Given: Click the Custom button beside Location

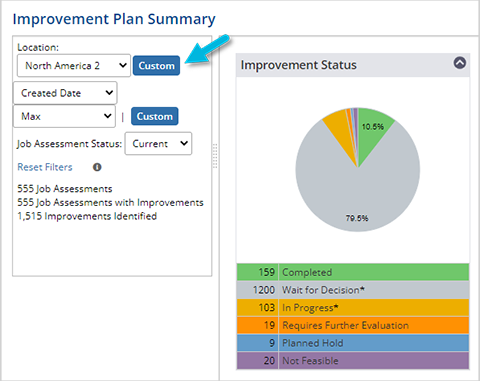Looking at the screenshot, I should (x=156, y=66).
